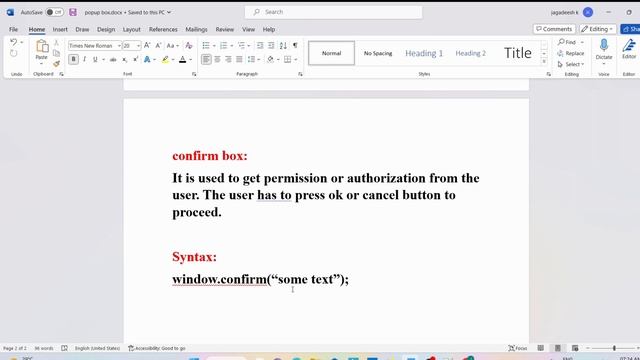Sort paragraph text A to Z

(283, 46)
